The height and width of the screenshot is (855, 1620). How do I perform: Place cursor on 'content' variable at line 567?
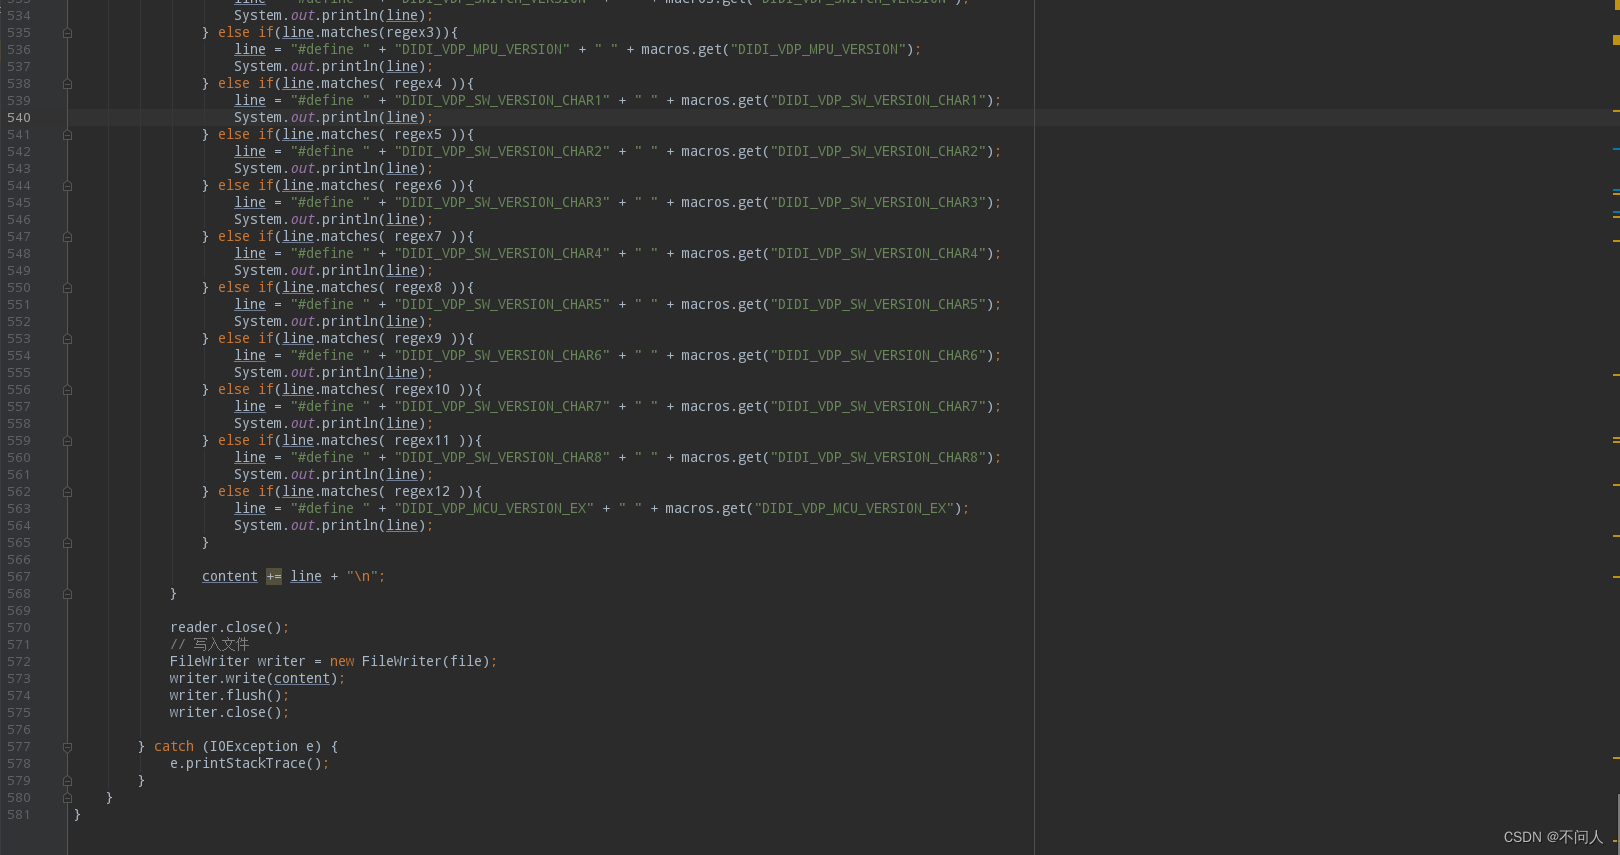(230, 577)
